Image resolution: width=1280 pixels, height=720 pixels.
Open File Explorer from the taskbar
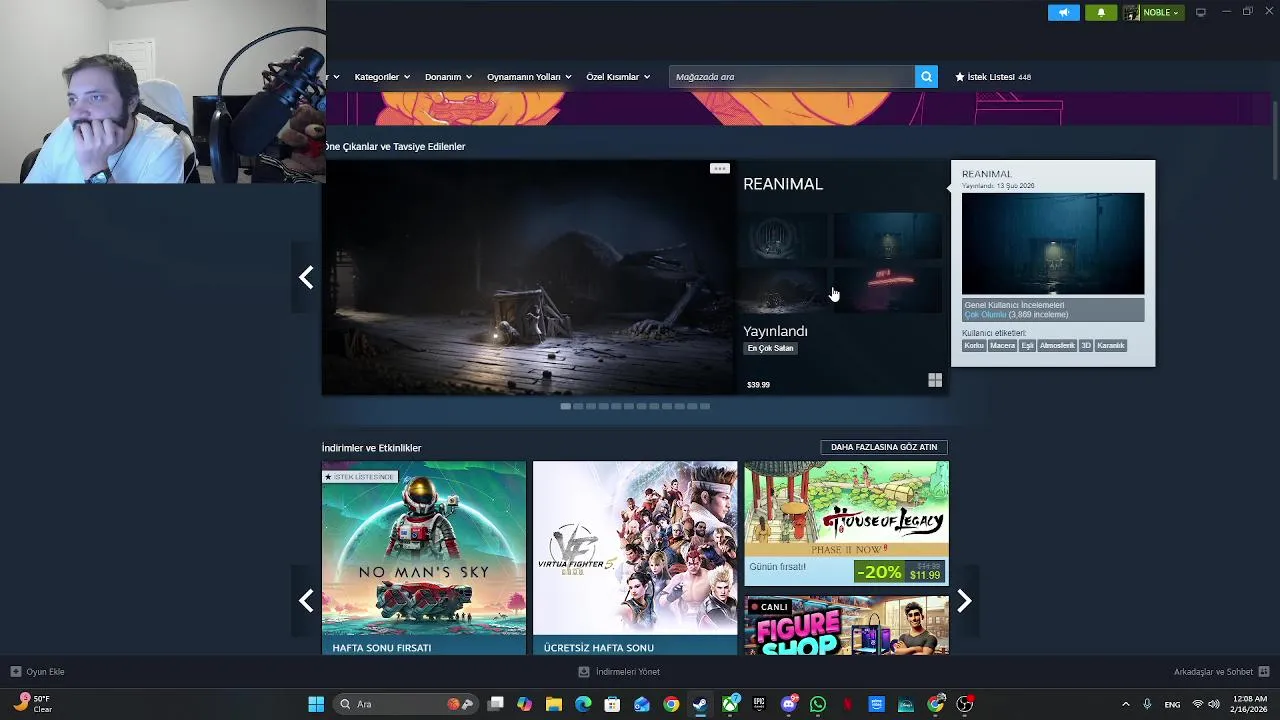[553, 704]
